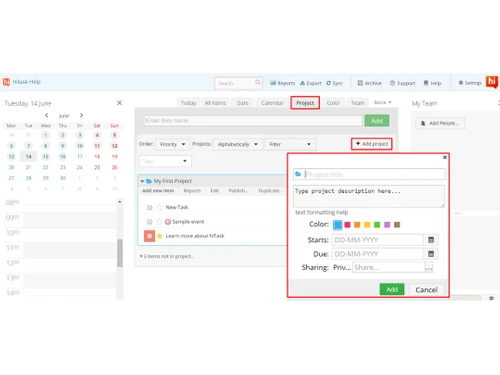Open the More tab dropdown
This screenshot has width=500, height=375.
[x=382, y=102]
